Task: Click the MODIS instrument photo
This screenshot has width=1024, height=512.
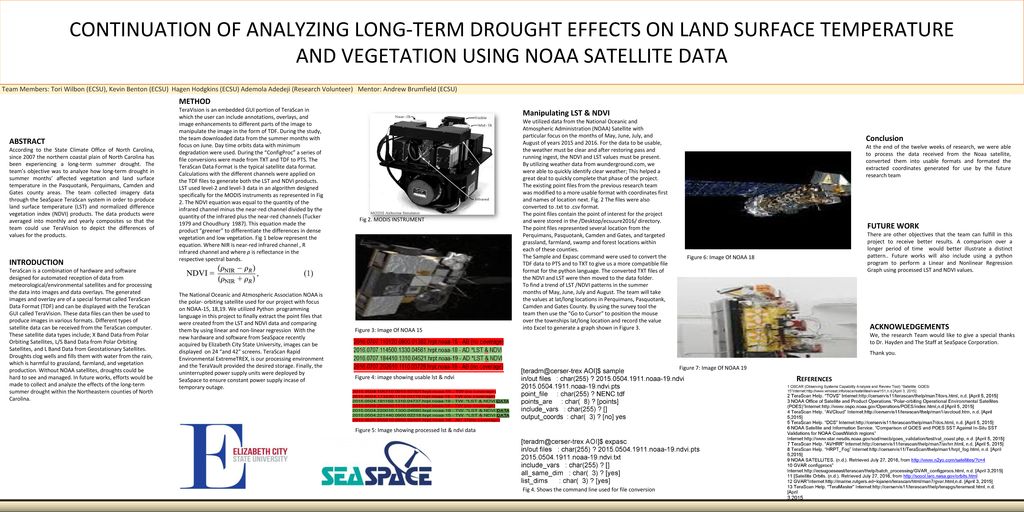Action: pos(431,165)
